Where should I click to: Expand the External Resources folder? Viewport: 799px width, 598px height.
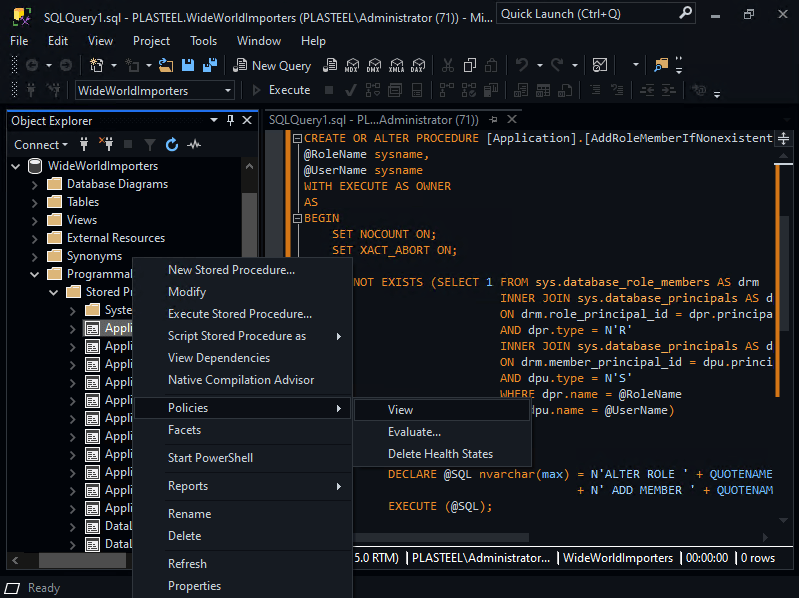[35, 238]
